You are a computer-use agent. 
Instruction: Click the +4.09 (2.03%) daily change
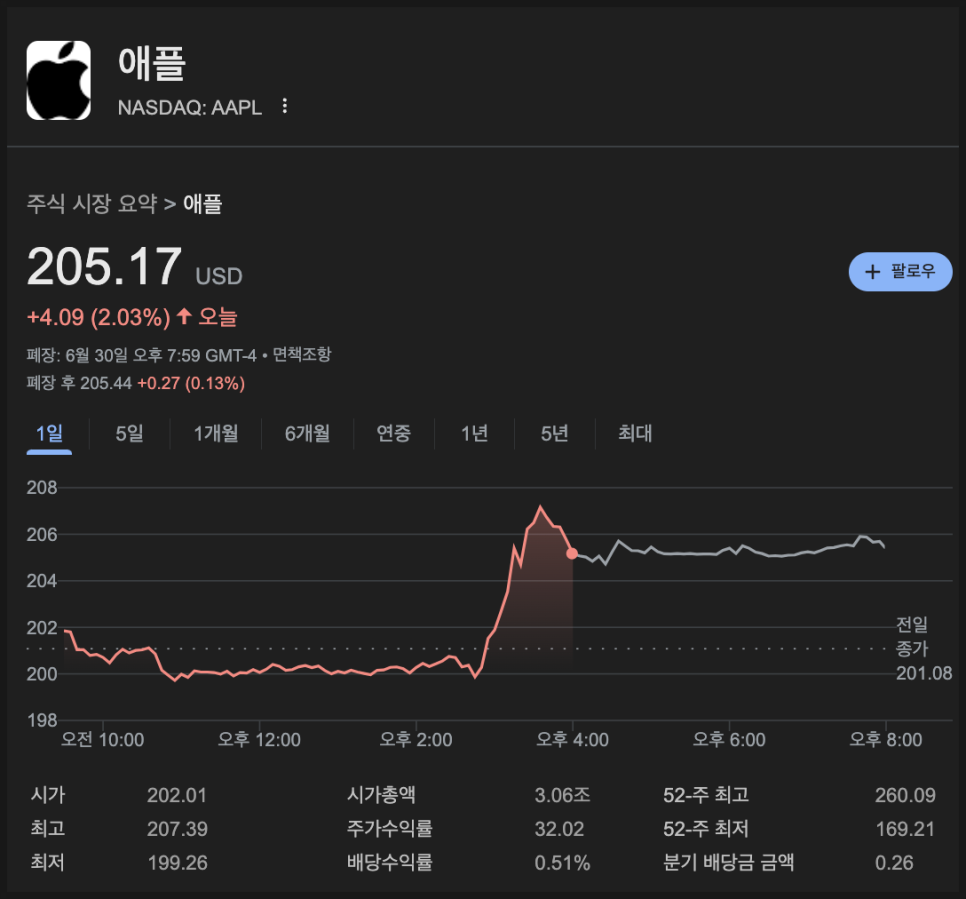click(99, 317)
